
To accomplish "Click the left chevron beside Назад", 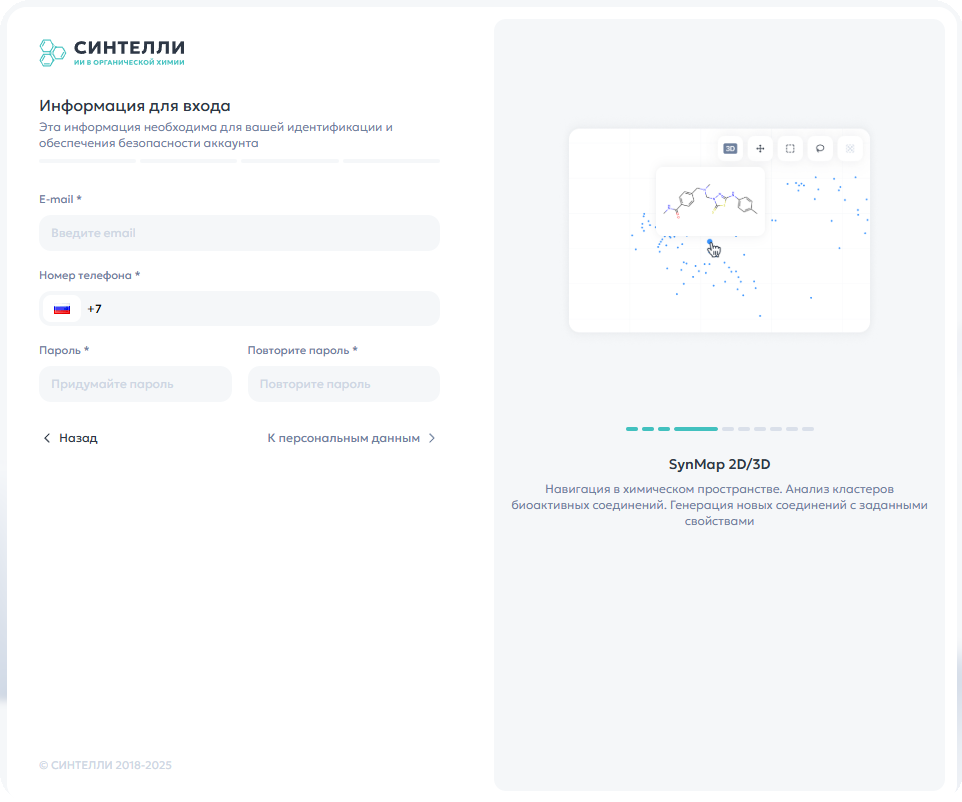I will click(x=47, y=438).
